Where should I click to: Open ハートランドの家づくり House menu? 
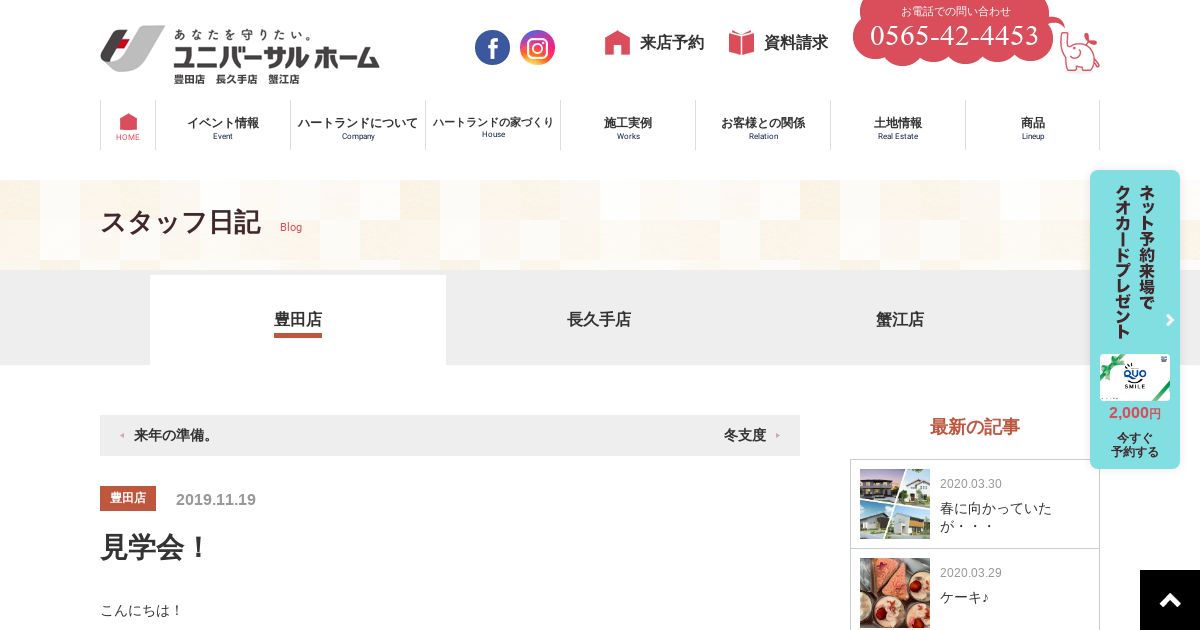pos(493,125)
